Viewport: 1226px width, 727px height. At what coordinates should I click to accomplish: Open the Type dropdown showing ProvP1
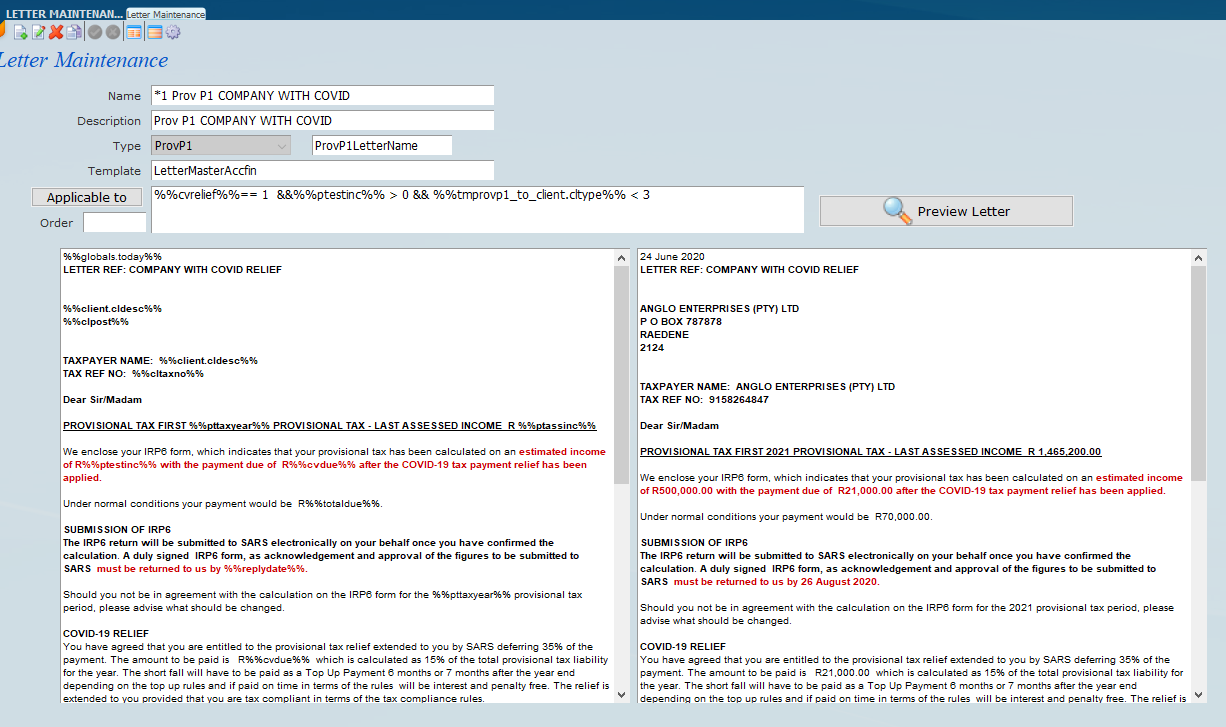(221, 146)
